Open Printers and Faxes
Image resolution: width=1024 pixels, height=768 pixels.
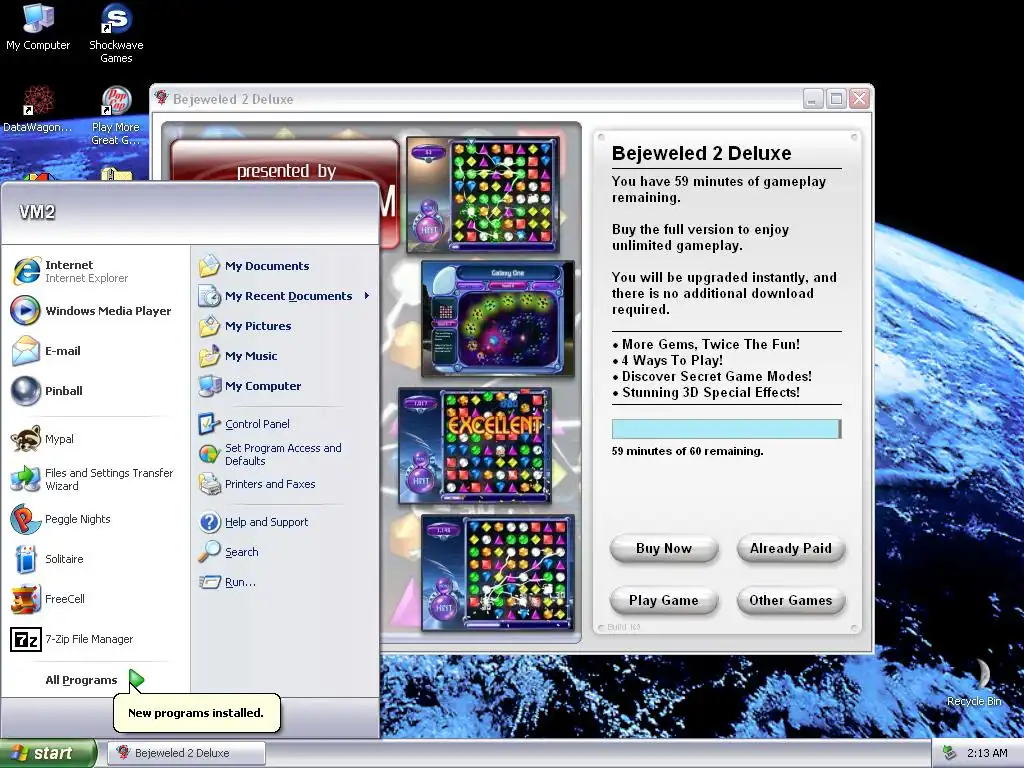[x=257, y=484]
